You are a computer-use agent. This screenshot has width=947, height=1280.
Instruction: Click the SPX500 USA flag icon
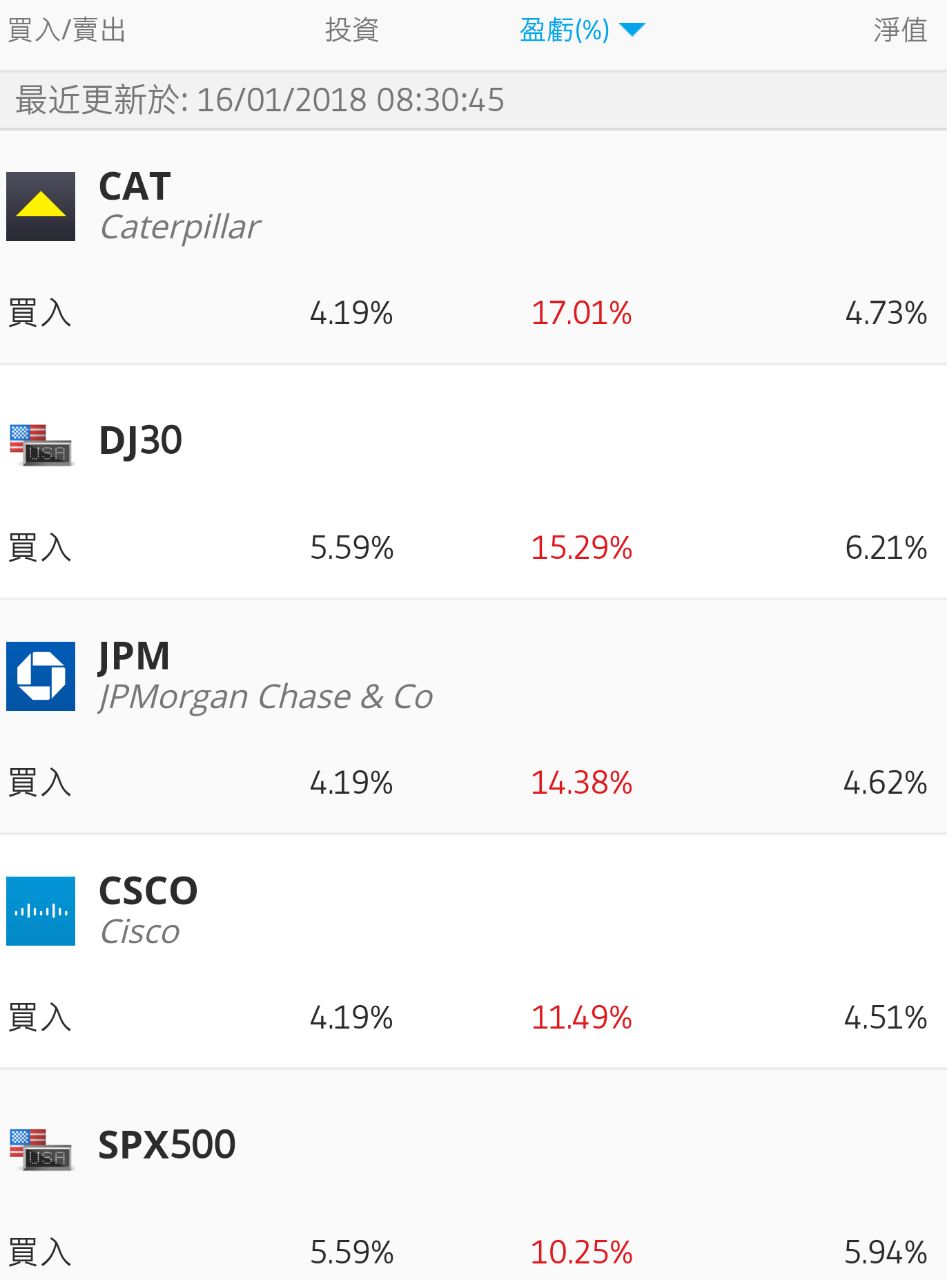pos(40,1147)
